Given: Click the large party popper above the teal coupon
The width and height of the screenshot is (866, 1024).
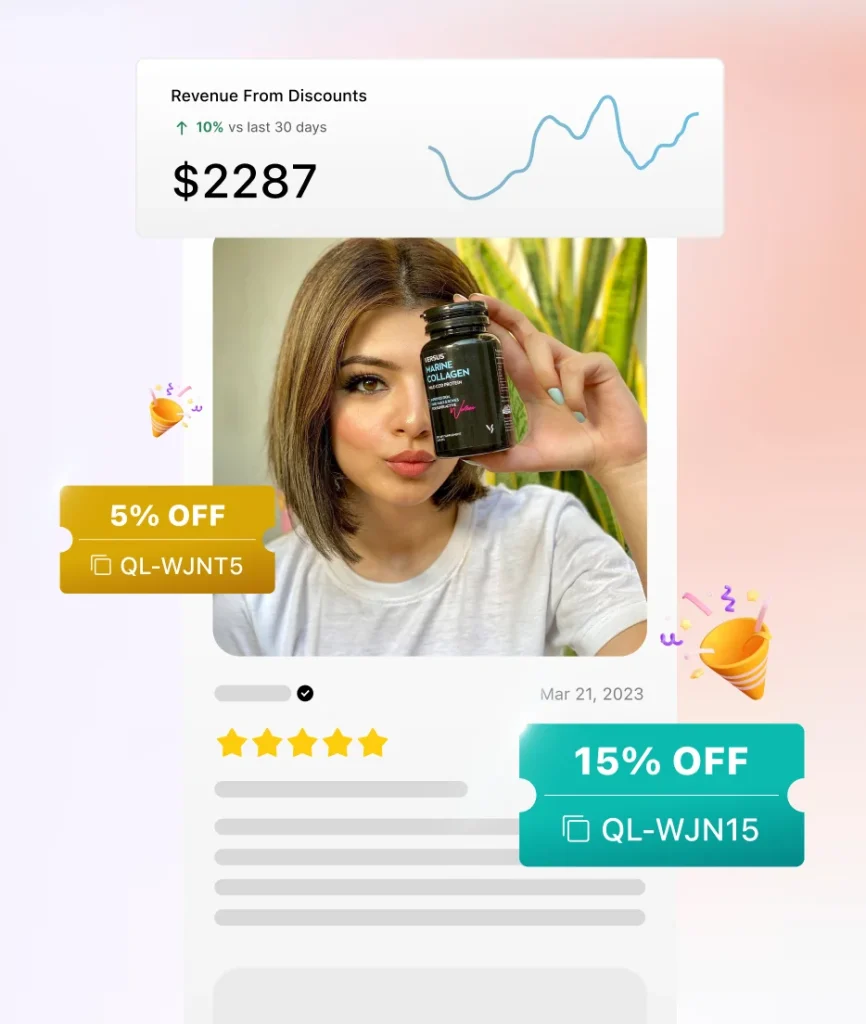Looking at the screenshot, I should [x=720, y=641].
